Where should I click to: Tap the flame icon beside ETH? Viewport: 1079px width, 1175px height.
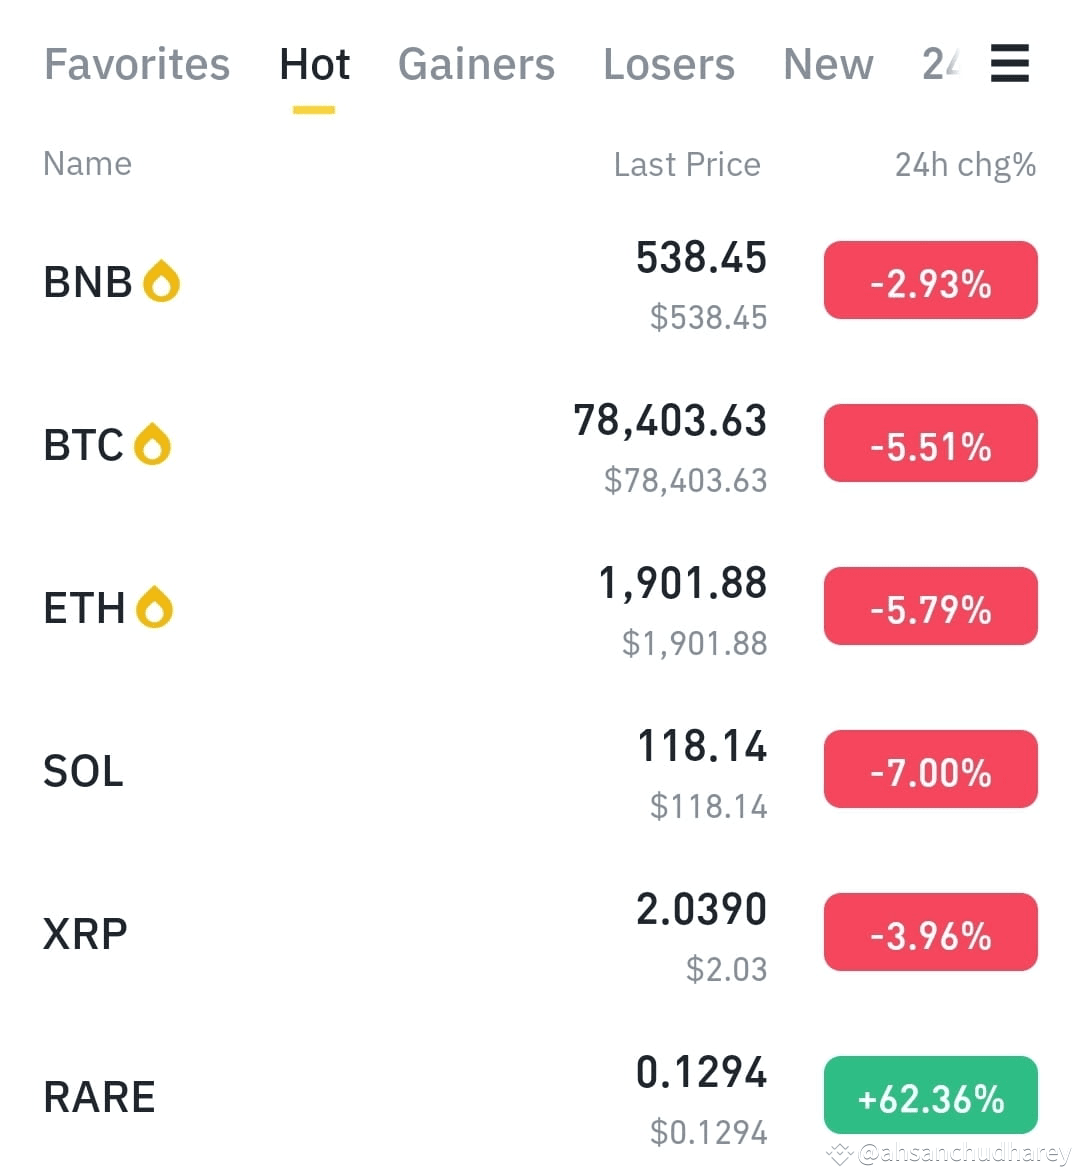(154, 606)
